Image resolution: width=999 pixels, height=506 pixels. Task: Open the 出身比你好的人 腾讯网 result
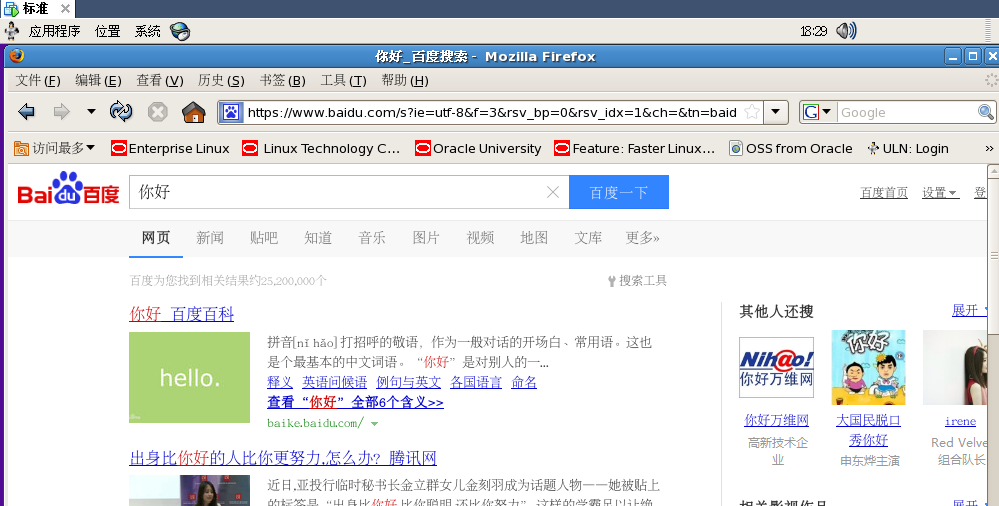[x=283, y=458]
